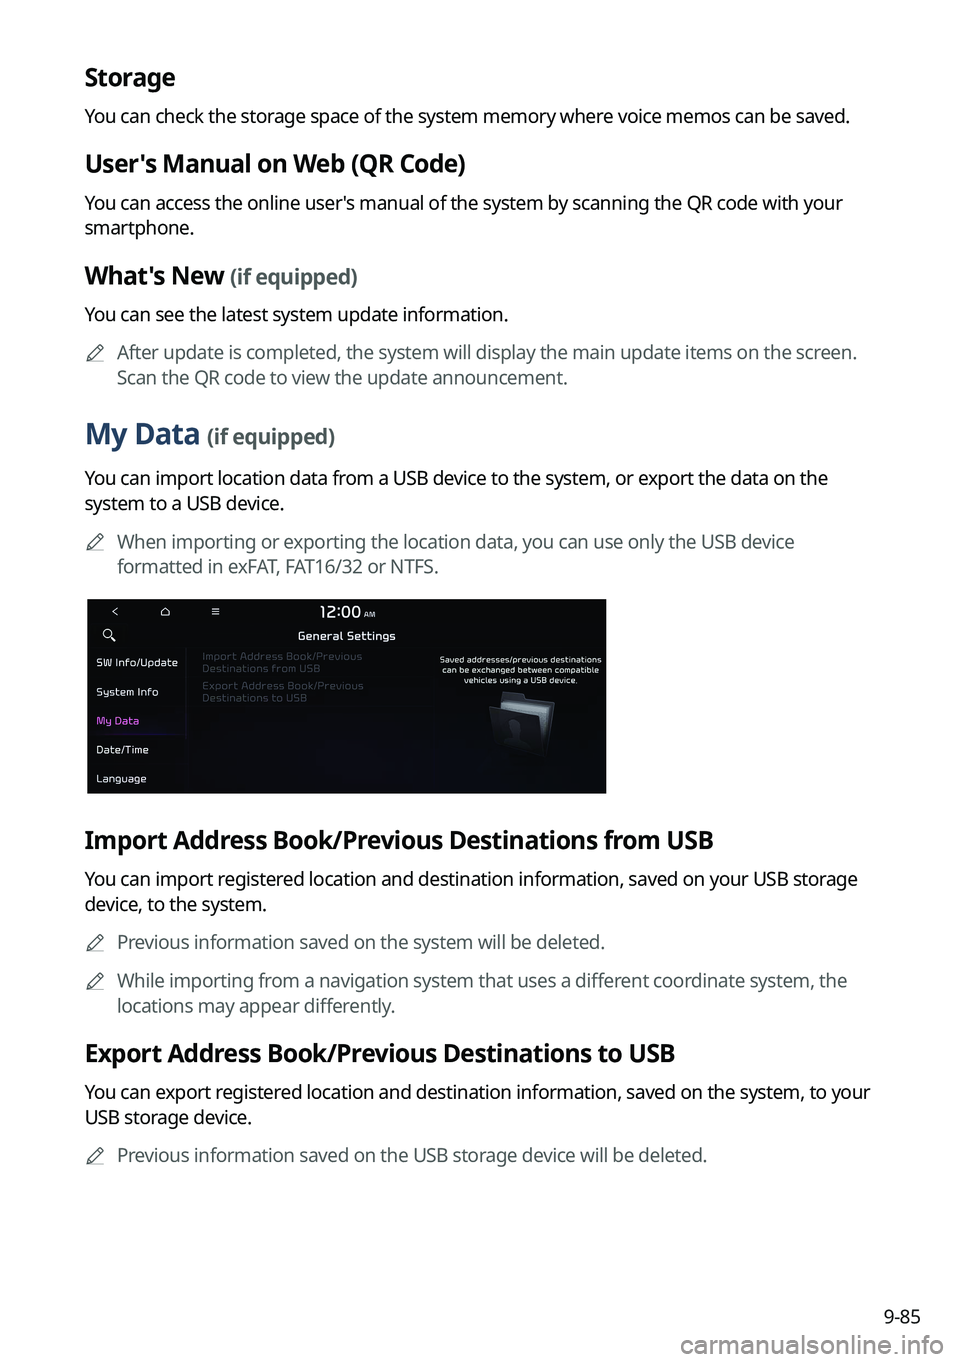The height and width of the screenshot is (1362, 960).
Task: Click the note pencil icon beside 'After update is completed'
Action: click(95, 353)
